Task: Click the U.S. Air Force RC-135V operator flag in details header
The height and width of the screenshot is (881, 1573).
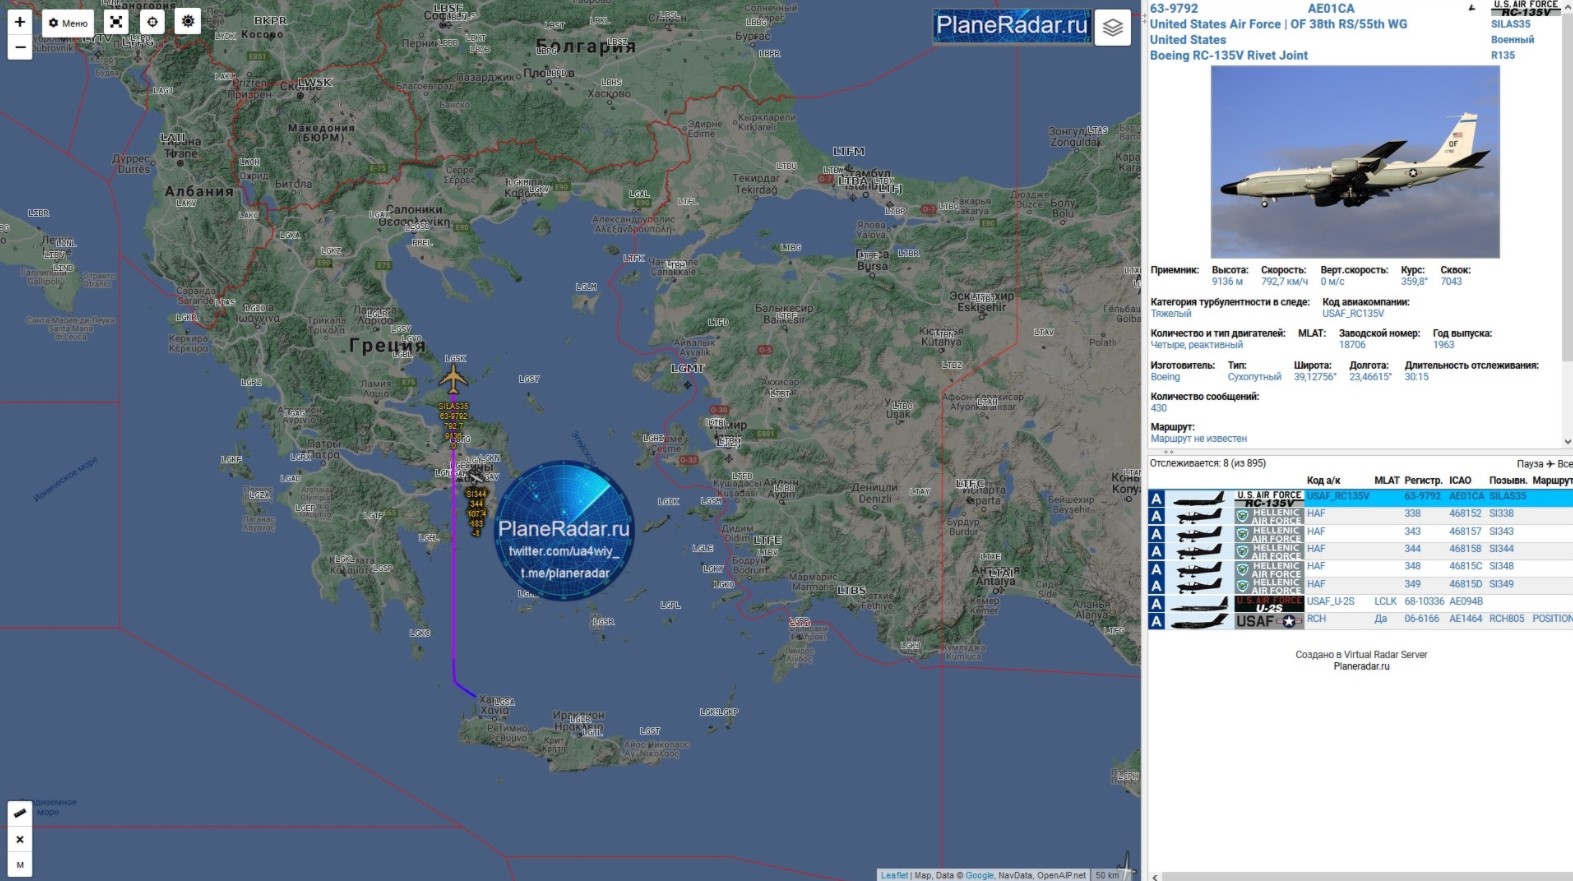Action: pyautogui.click(x=1526, y=9)
